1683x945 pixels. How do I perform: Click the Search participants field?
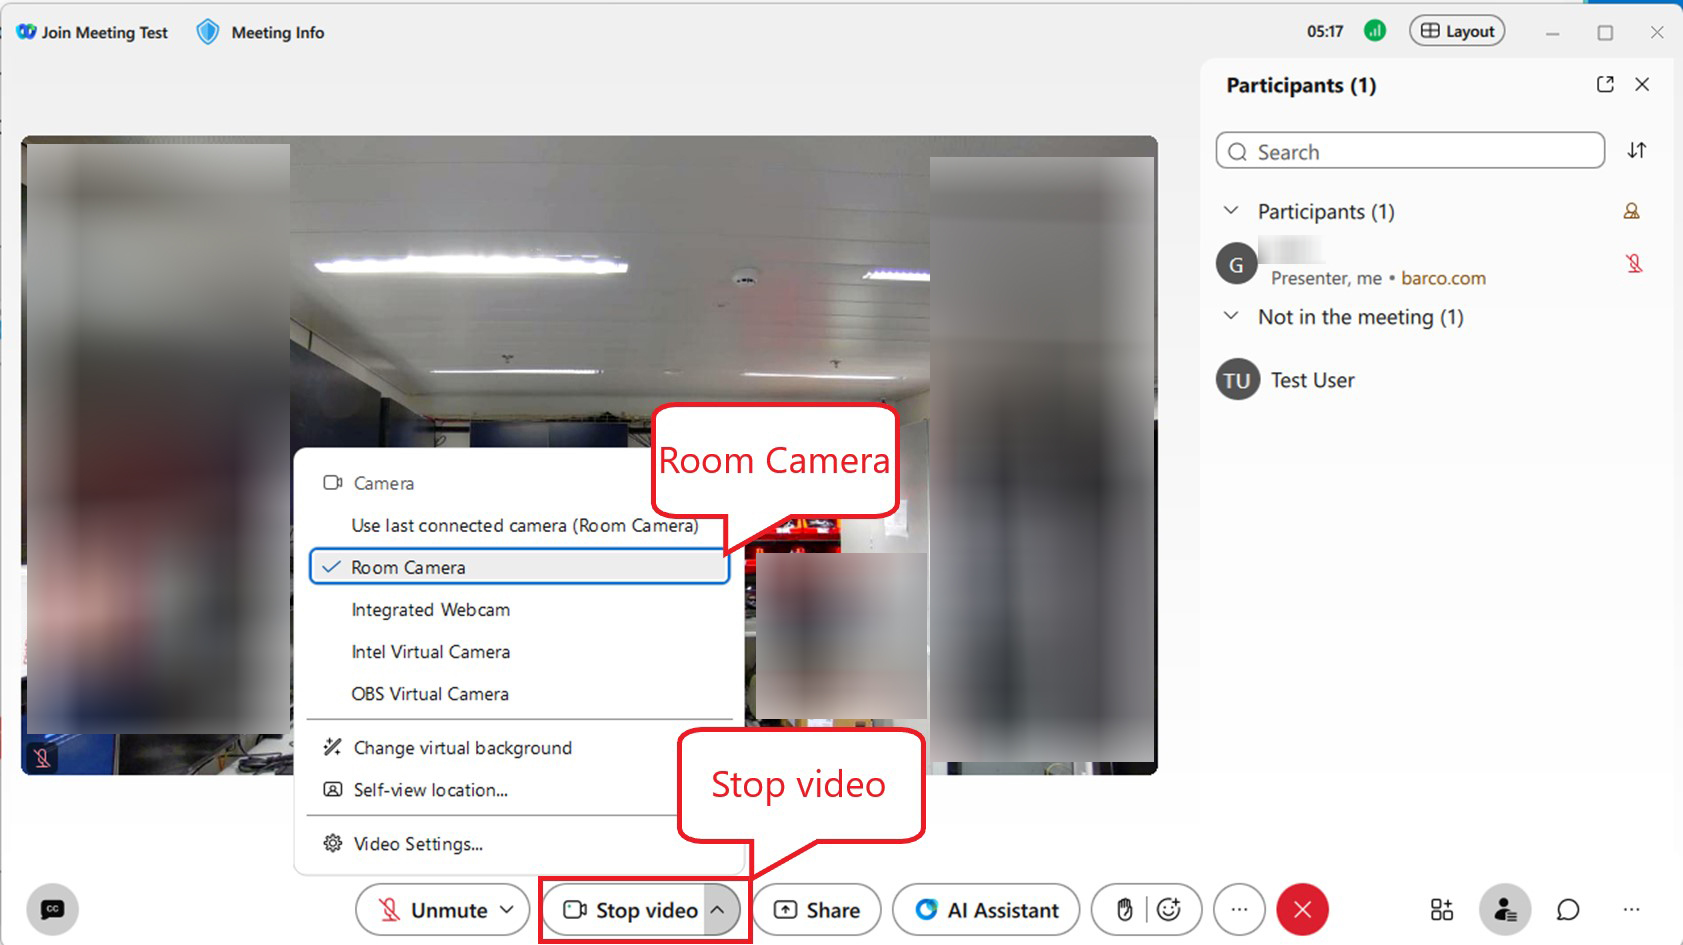point(1410,151)
